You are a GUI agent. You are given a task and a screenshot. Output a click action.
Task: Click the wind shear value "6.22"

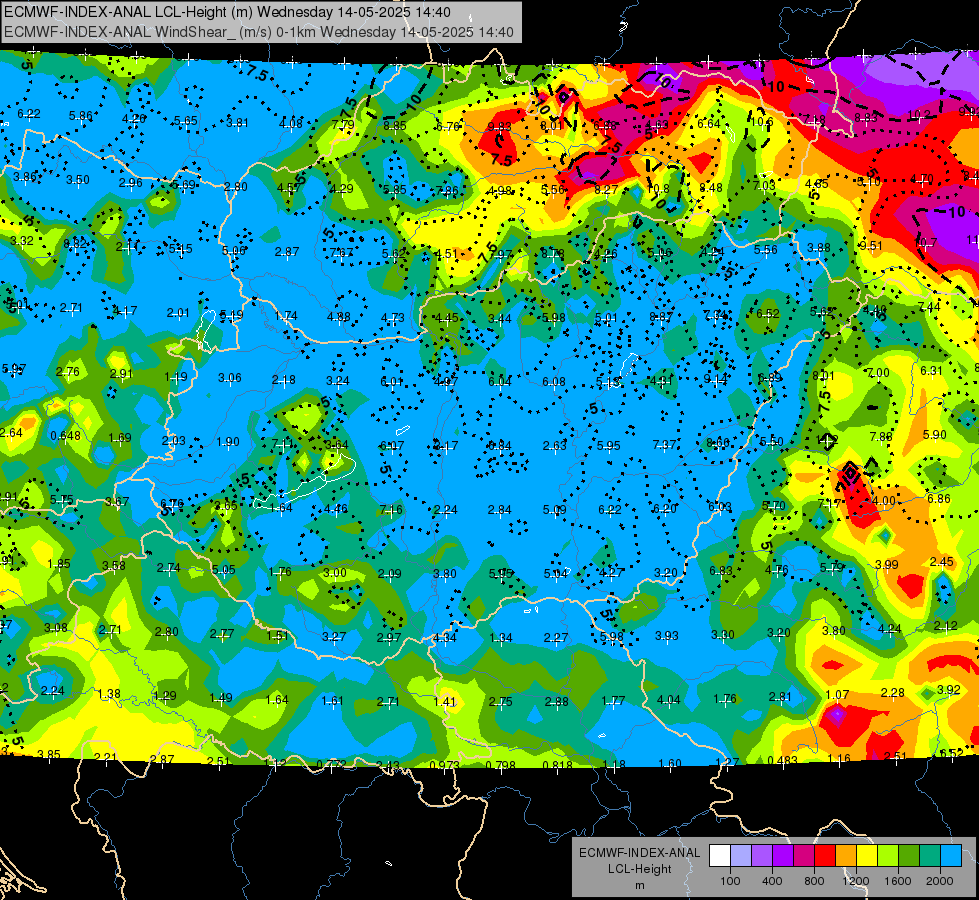click(29, 114)
